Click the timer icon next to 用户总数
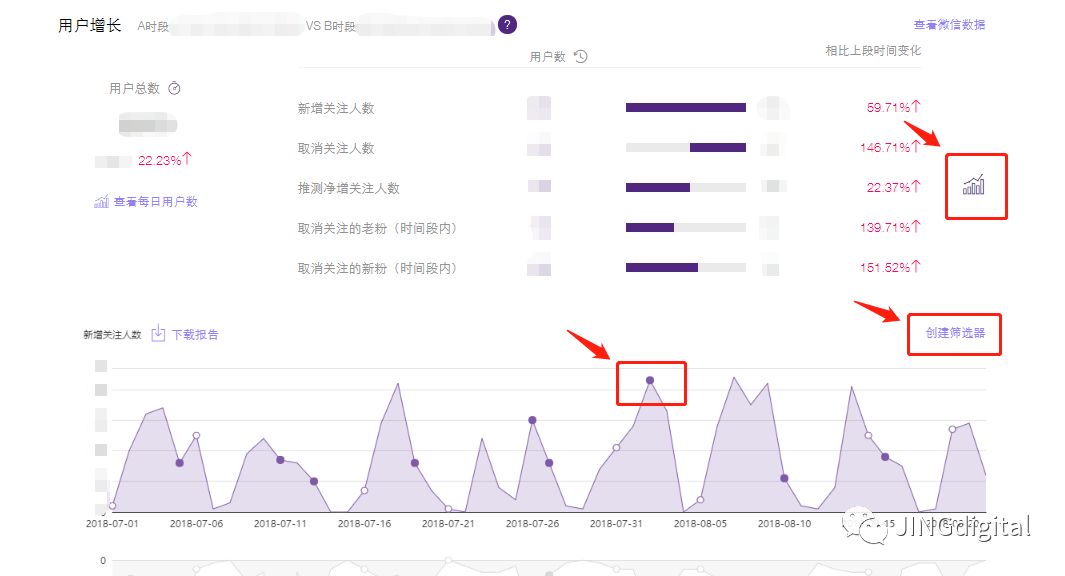This screenshot has height=576, width=1065. click(x=172, y=87)
